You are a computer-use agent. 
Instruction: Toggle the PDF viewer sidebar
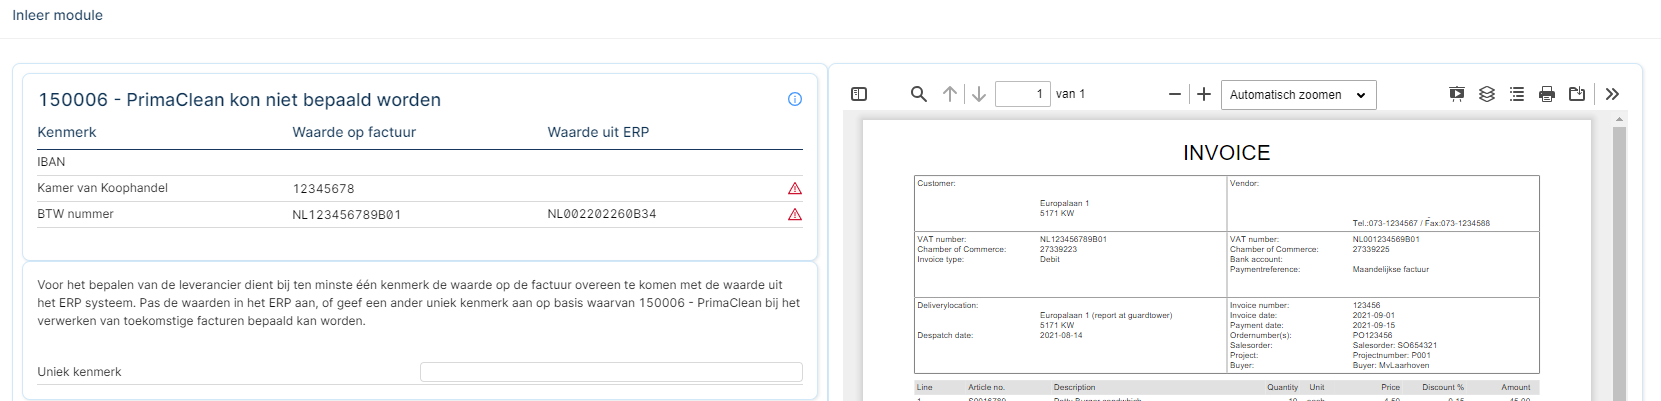pyautogui.click(x=859, y=94)
